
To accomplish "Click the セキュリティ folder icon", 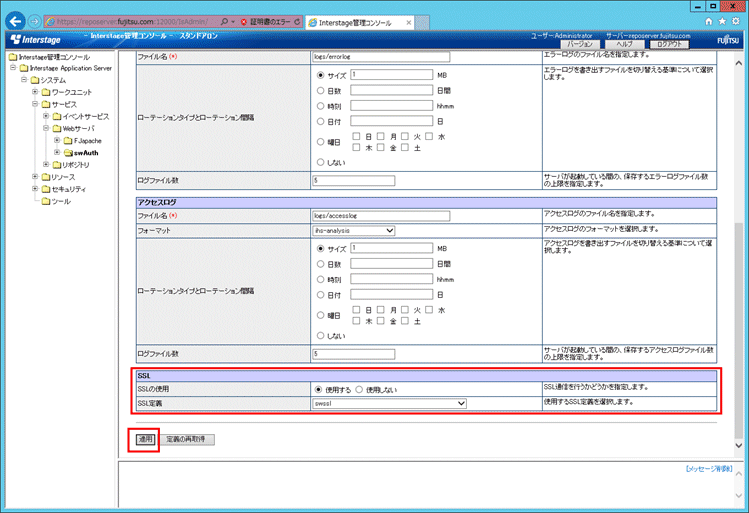I will [46, 189].
